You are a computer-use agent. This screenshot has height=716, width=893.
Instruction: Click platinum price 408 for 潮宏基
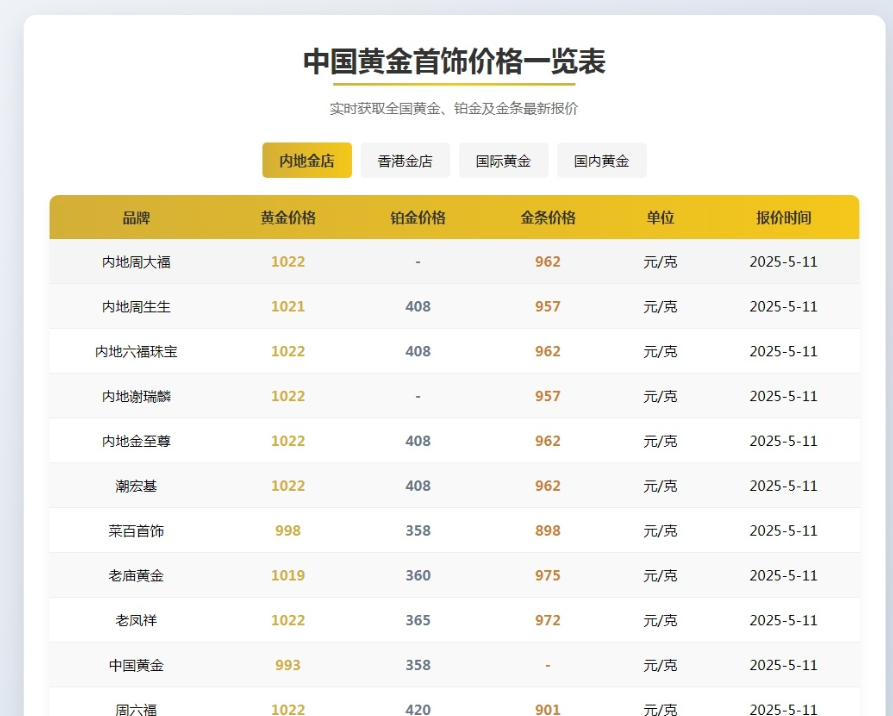pos(418,486)
